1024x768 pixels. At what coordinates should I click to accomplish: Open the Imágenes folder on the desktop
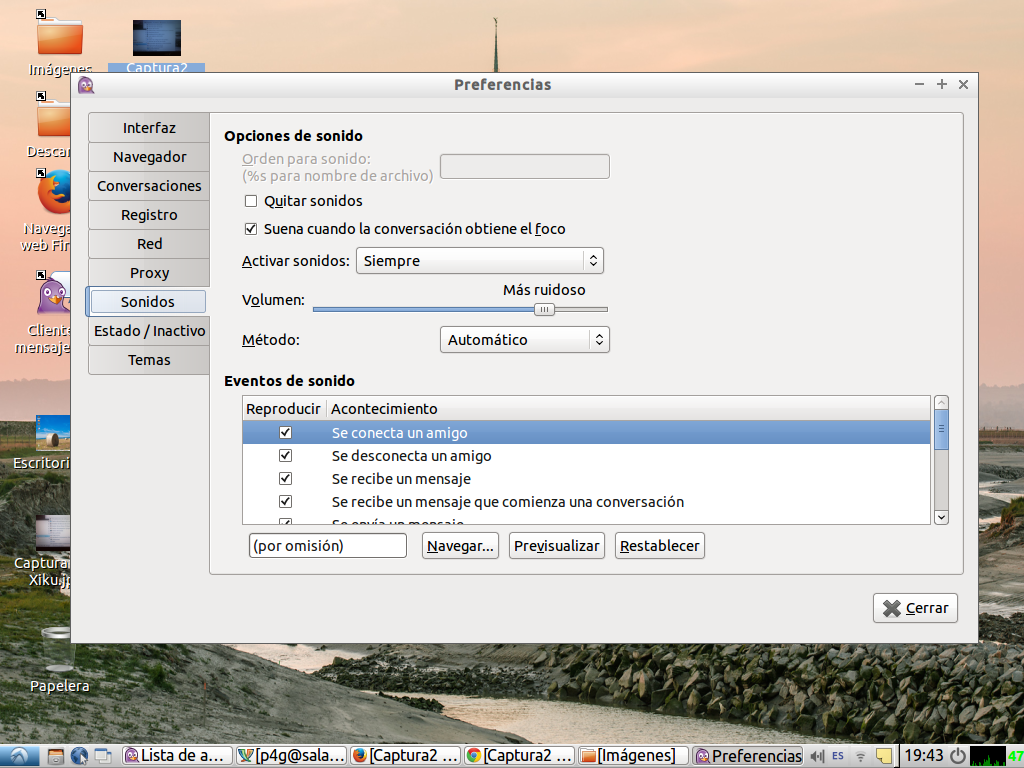(x=59, y=38)
